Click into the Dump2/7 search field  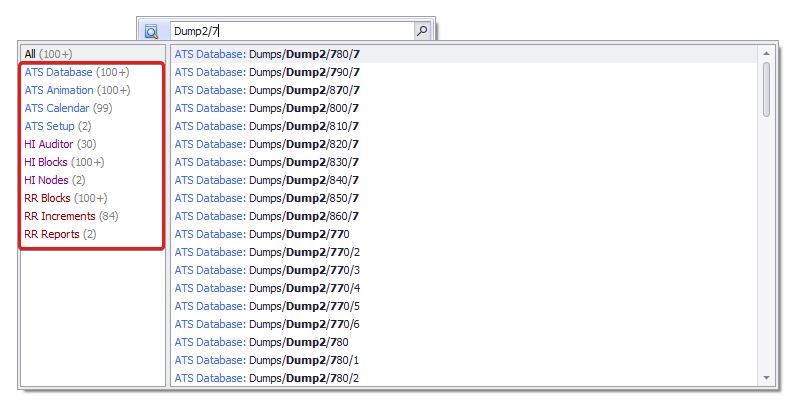(x=292, y=31)
